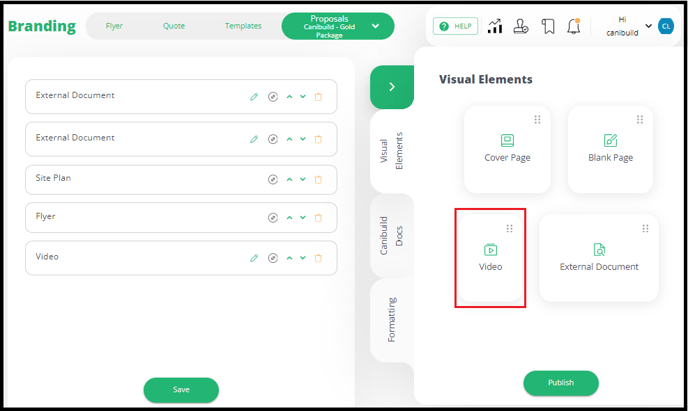688x411 pixels.
Task: Select the Blank Page element card
Action: click(610, 149)
